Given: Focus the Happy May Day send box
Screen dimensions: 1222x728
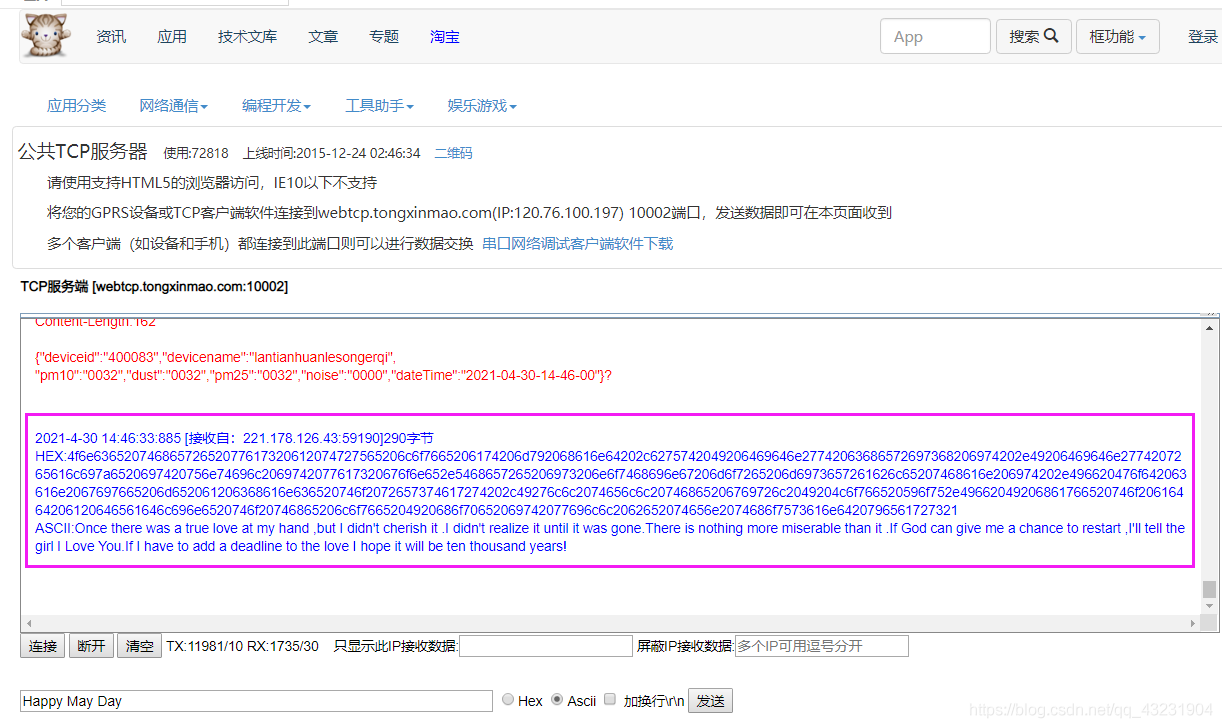Looking at the screenshot, I should click(x=256, y=701).
